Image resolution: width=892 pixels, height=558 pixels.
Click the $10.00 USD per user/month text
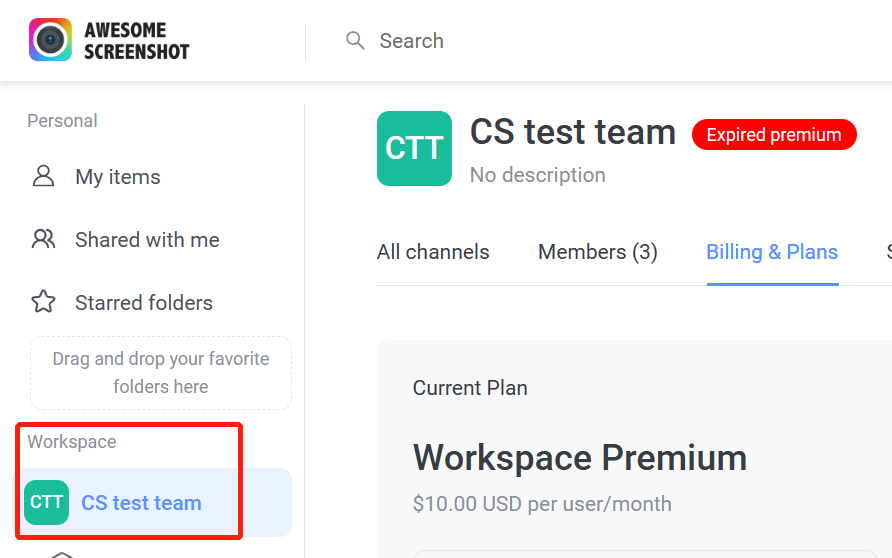(542, 504)
